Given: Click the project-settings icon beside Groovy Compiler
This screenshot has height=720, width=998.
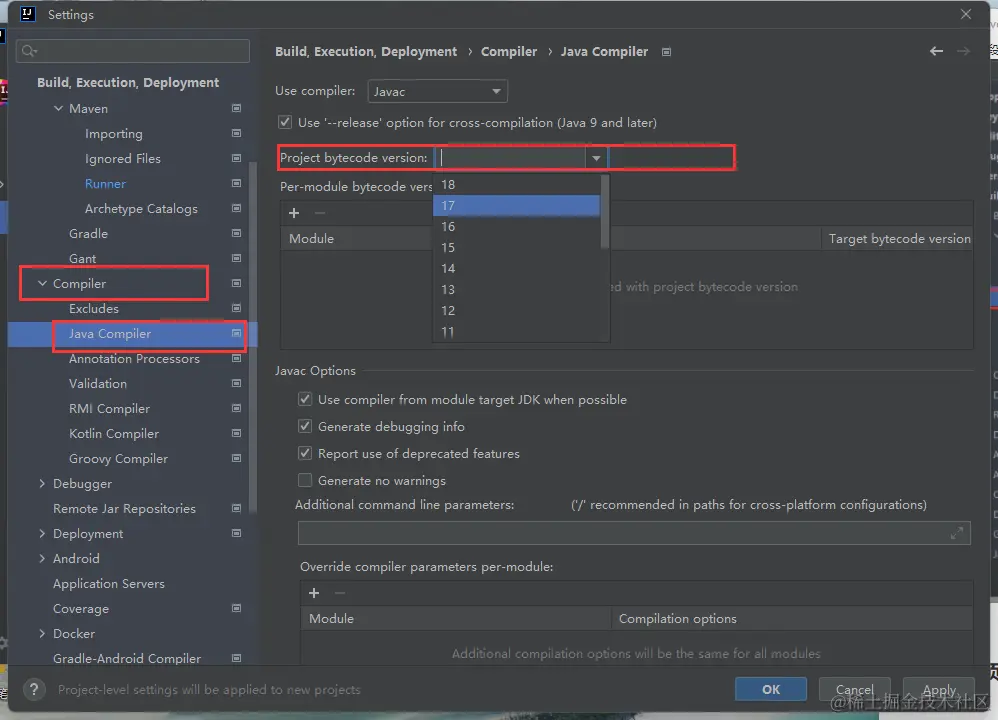Looking at the screenshot, I should (x=236, y=458).
